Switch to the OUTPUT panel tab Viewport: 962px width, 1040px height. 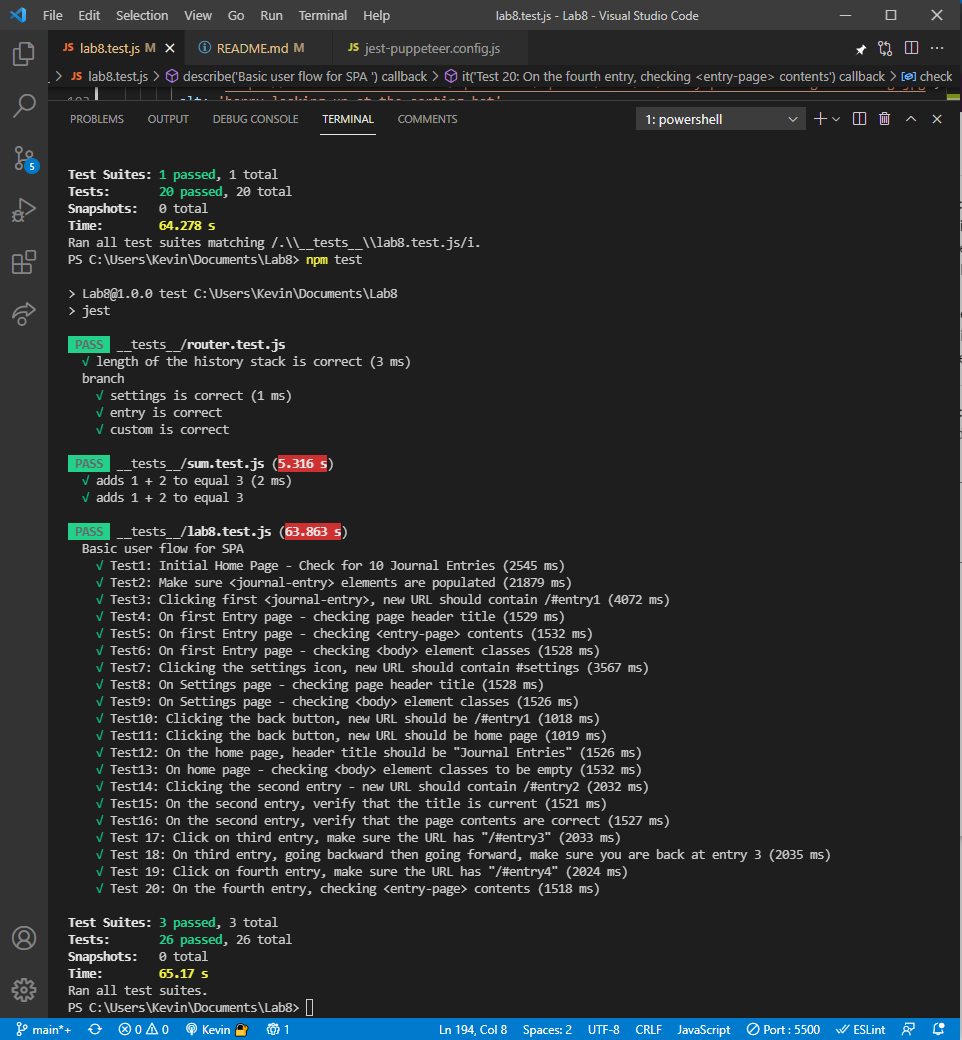click(168, 119)
